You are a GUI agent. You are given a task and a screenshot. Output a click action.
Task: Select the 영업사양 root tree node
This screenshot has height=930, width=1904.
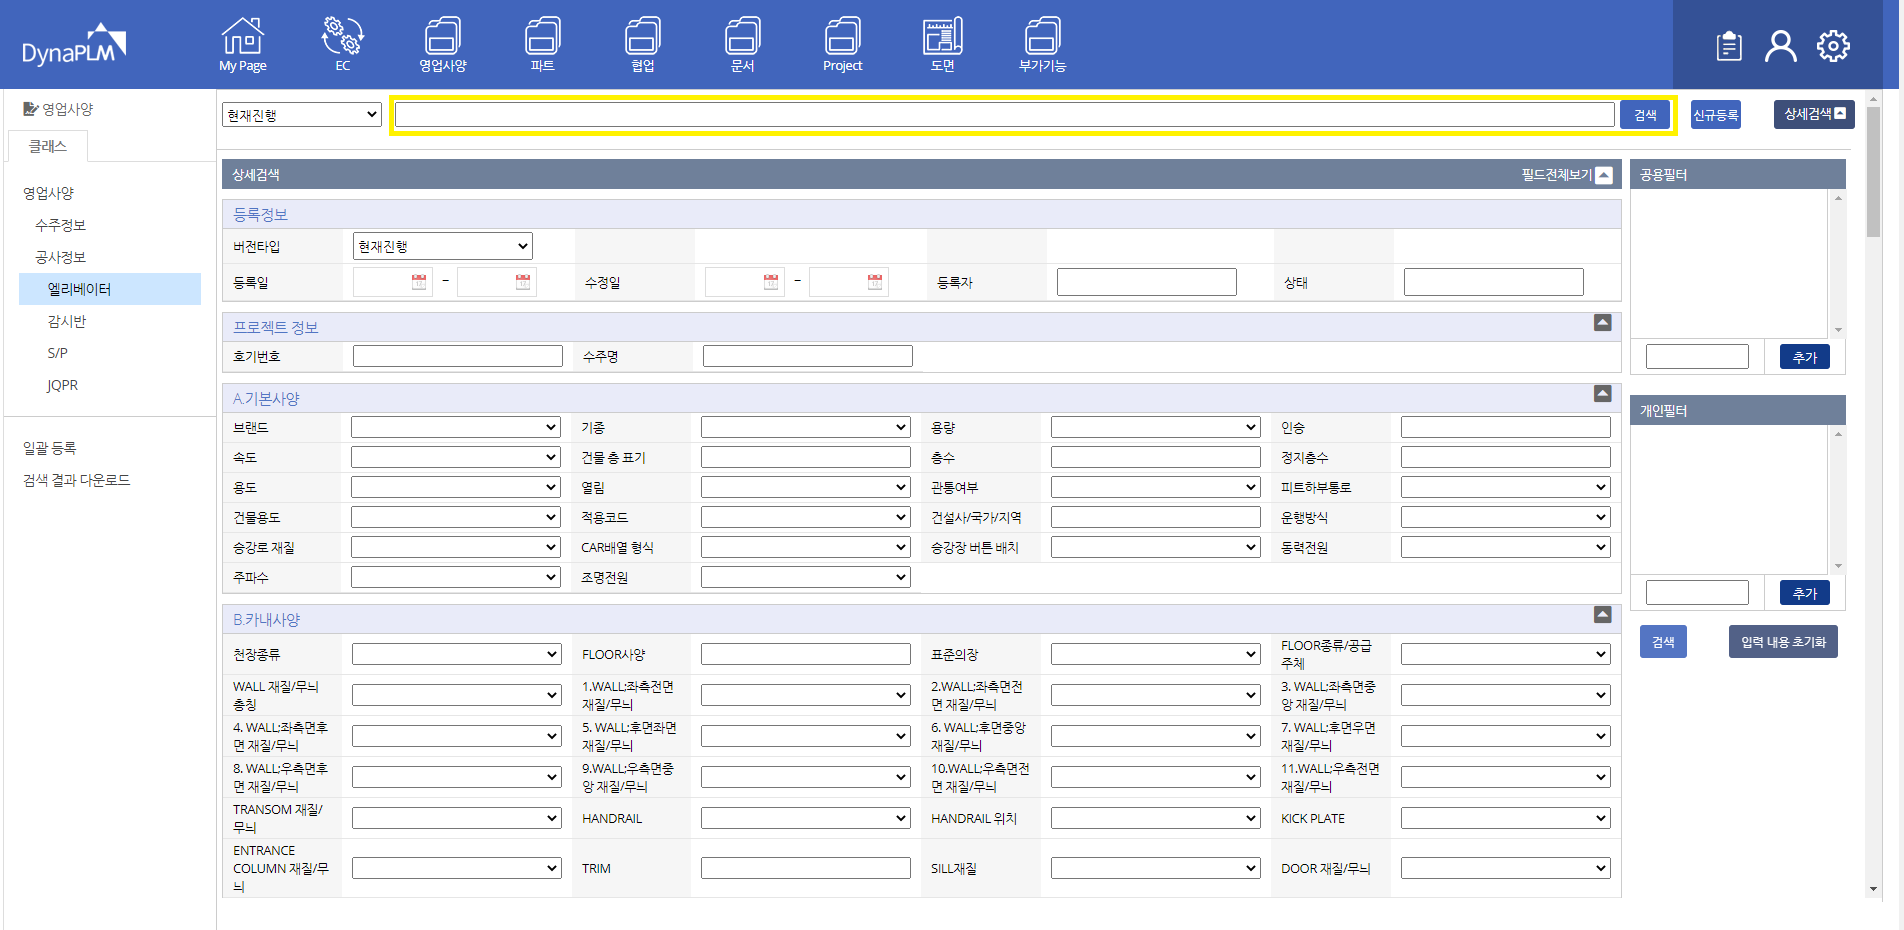pyautogui.click(x=48, y=193)
